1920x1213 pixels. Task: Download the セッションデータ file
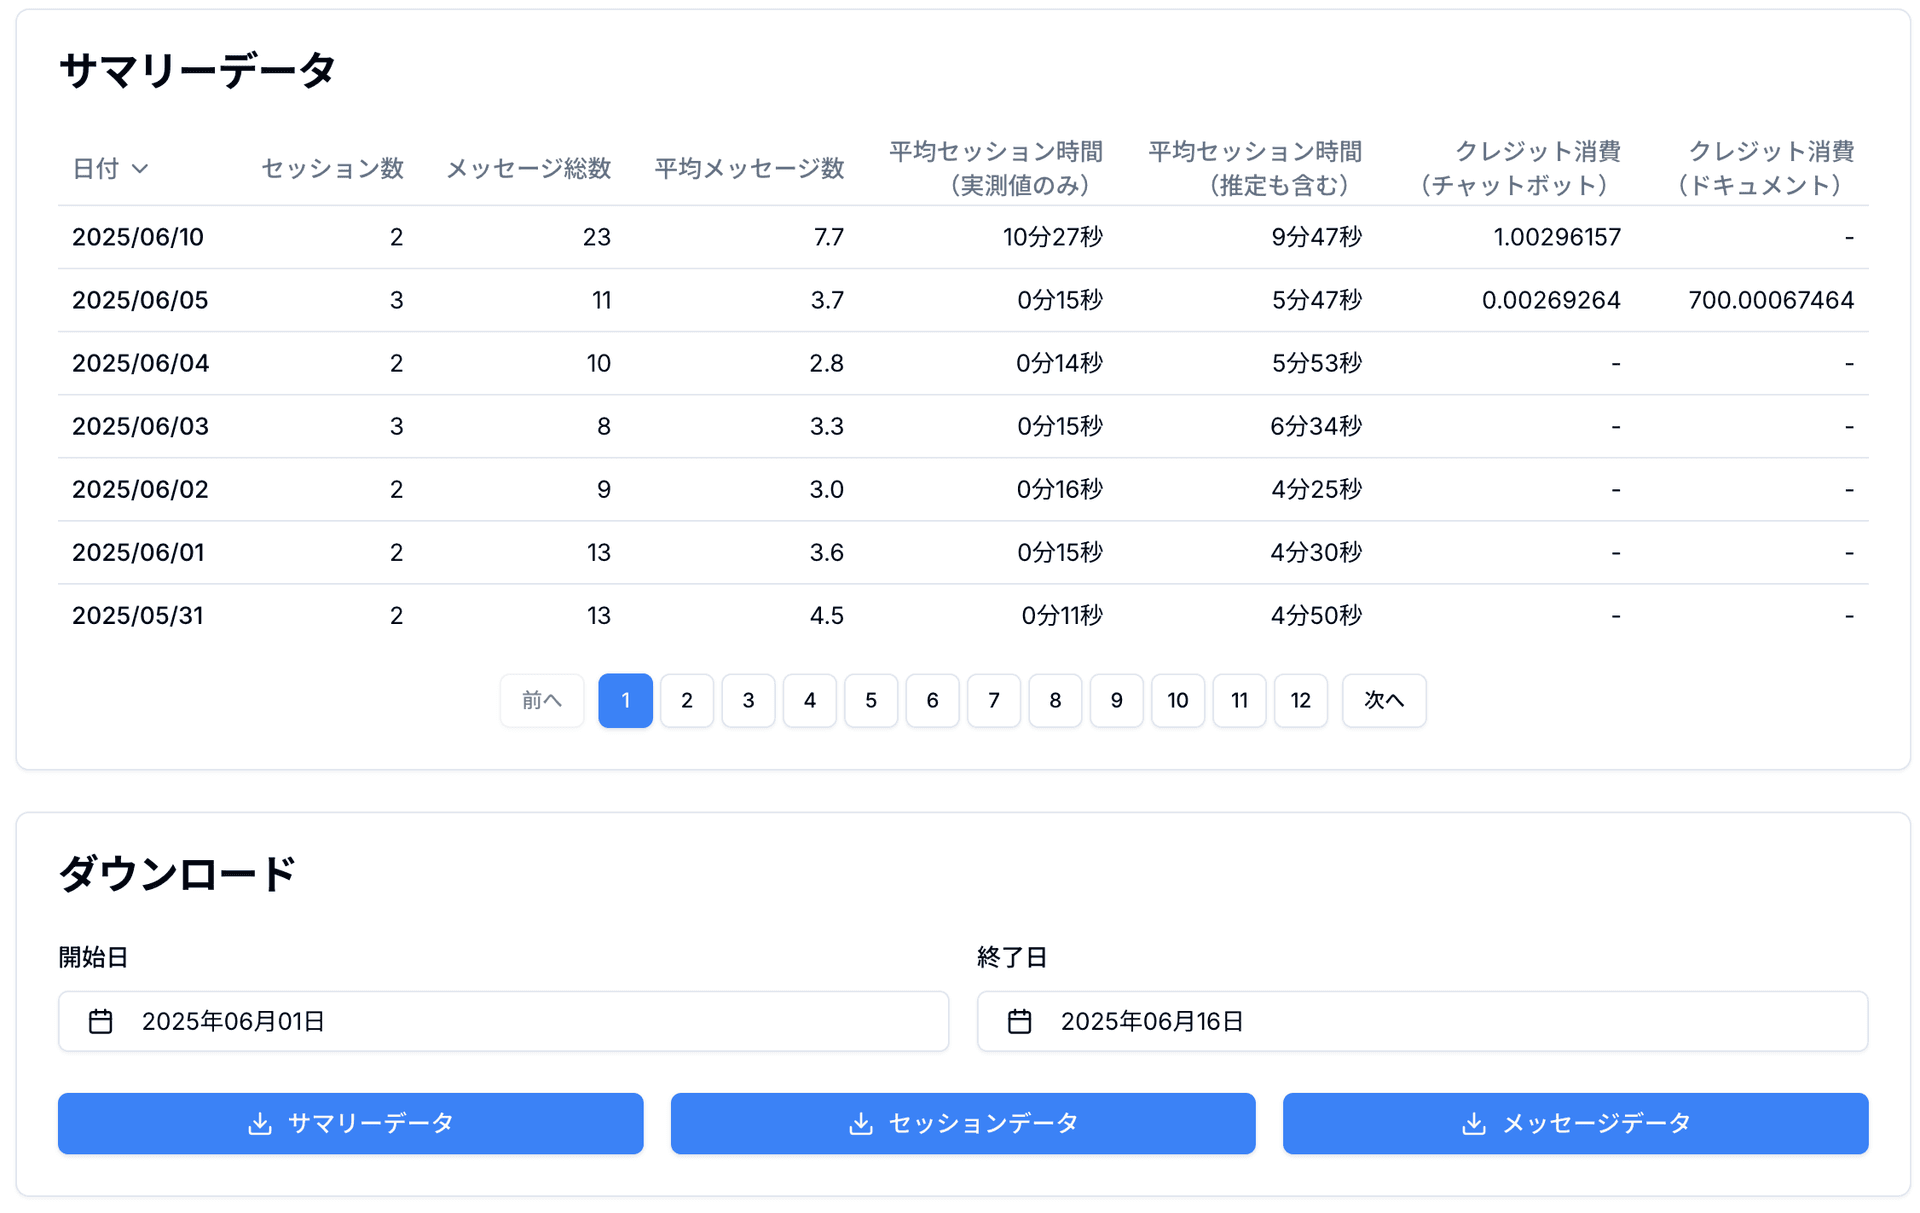pos(963,1123)
